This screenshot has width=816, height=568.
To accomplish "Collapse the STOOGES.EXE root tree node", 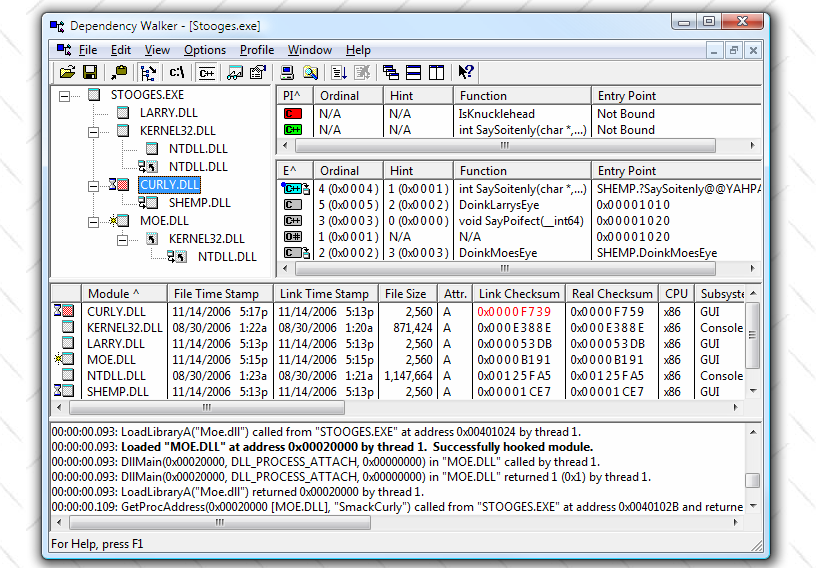I will point(65,95).
